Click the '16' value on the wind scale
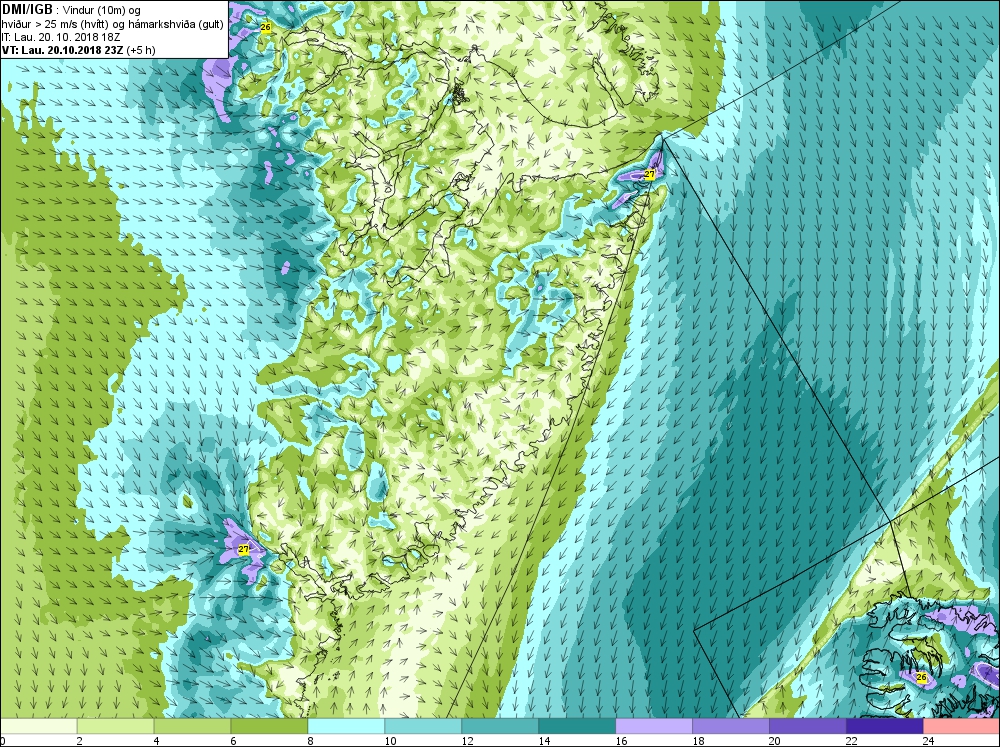Image resolution: width=1000 pixels, height=747 pixels. [x=621, y=741]
